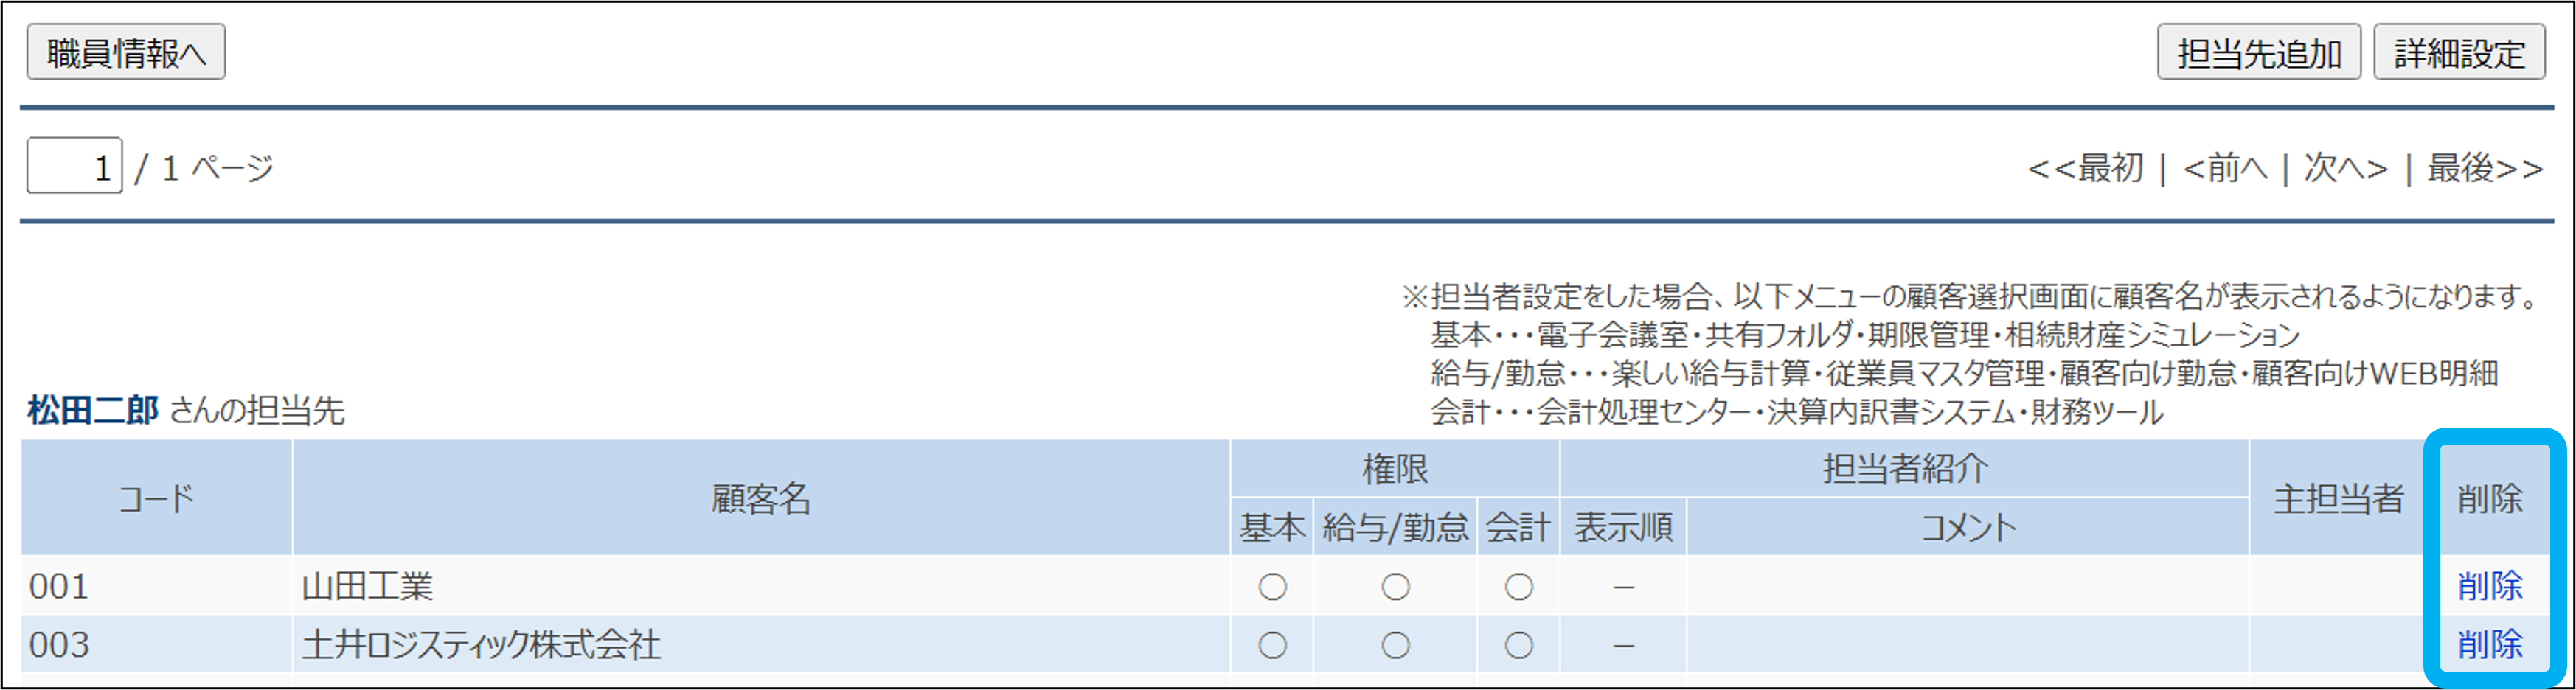The width and height of the screenshot is (2576, 690).
Task: Focus the page number input field
Action: [75, 167]
